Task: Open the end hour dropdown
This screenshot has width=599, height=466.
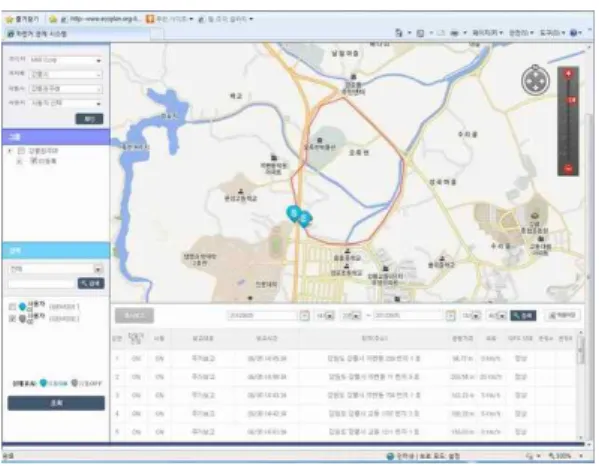Action: click(471, 316)
